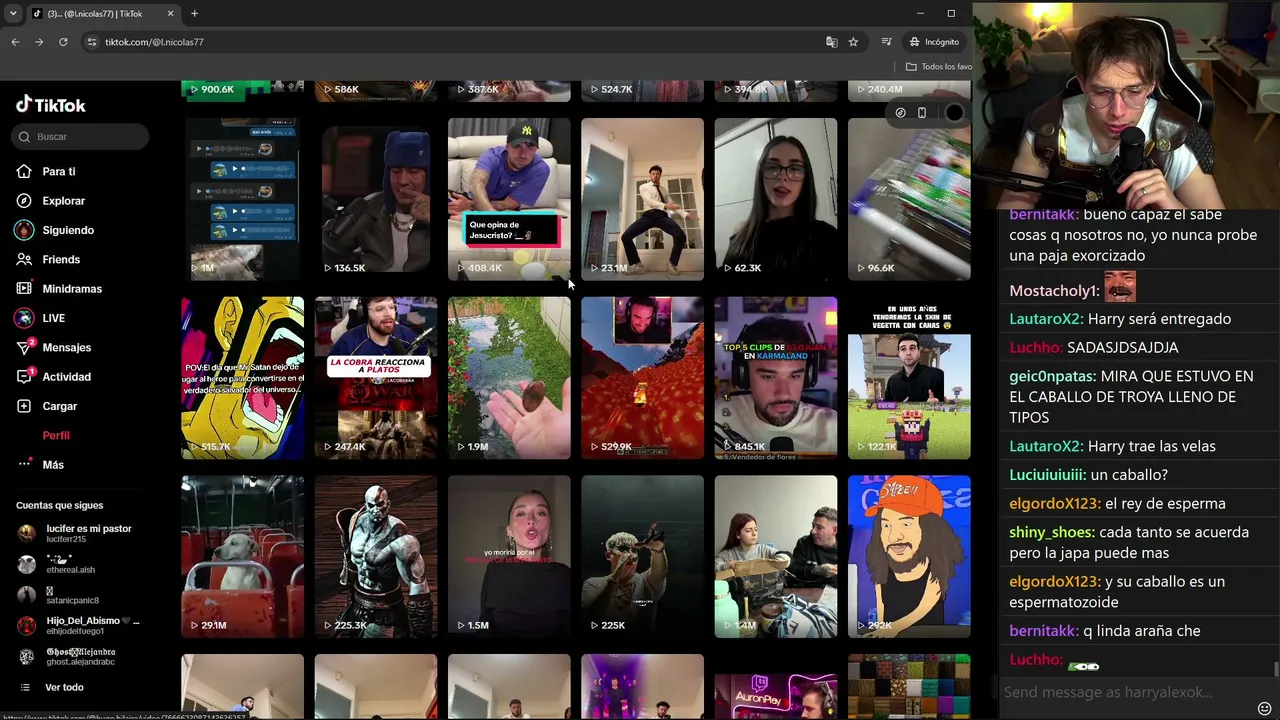Open the Kratos video with 225.3K views
This screenshot has height=720, width=1280.
[x=376, y=557]
